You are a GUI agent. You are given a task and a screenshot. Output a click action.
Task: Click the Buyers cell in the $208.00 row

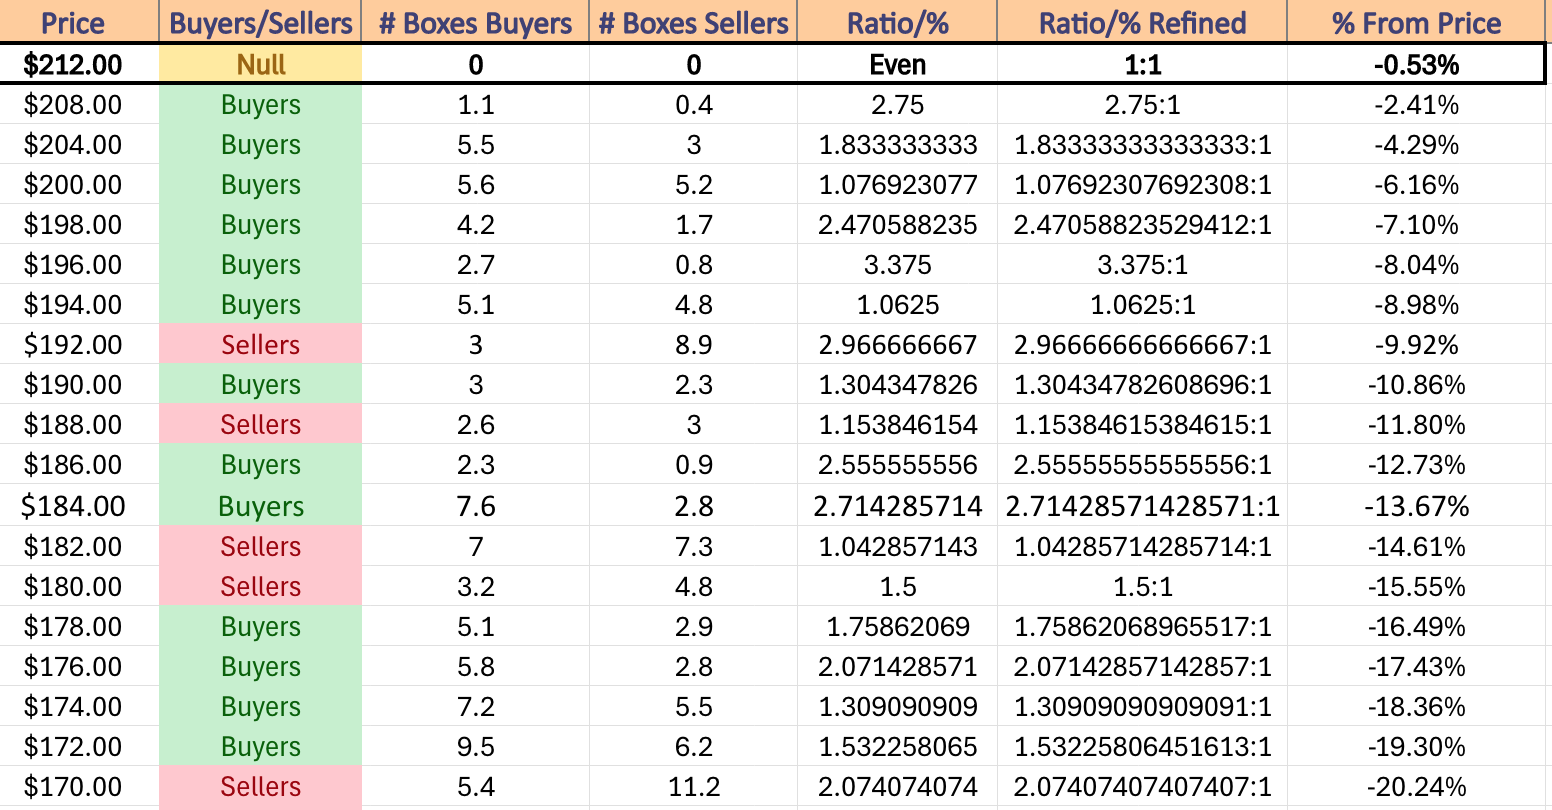[x=261, y=104]
